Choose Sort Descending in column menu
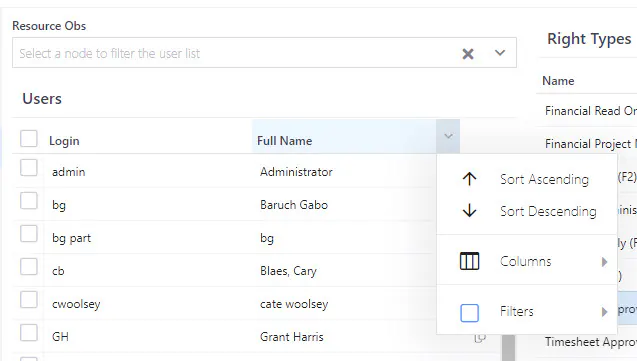This screenshot has height=361, width=637. click(x=527, y=211)
